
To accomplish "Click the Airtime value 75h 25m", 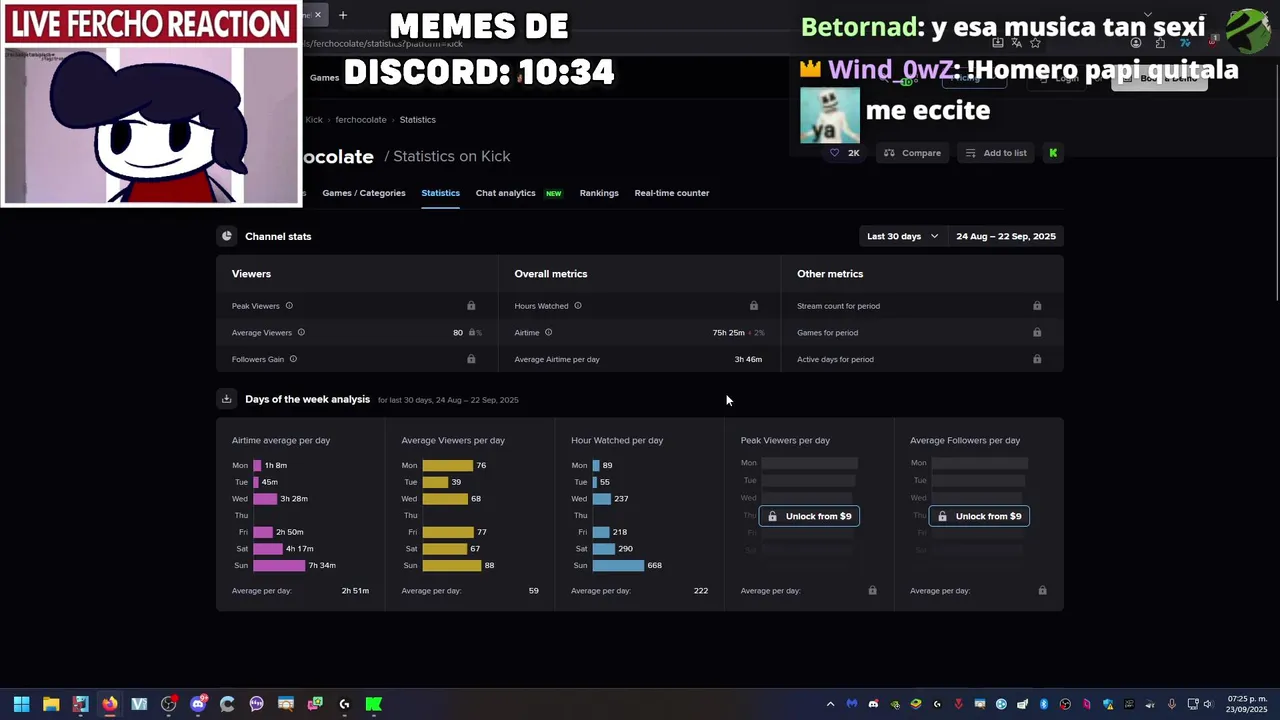I will [x=728, y=332].
